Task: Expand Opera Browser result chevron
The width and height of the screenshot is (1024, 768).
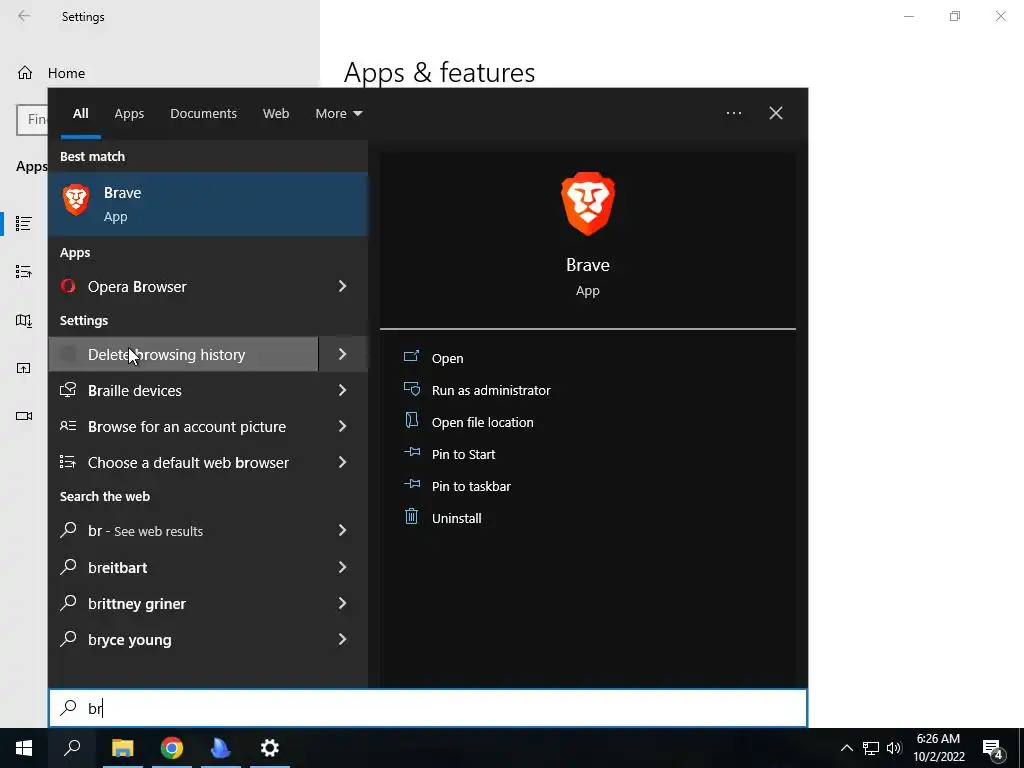Action: [342, 286]
